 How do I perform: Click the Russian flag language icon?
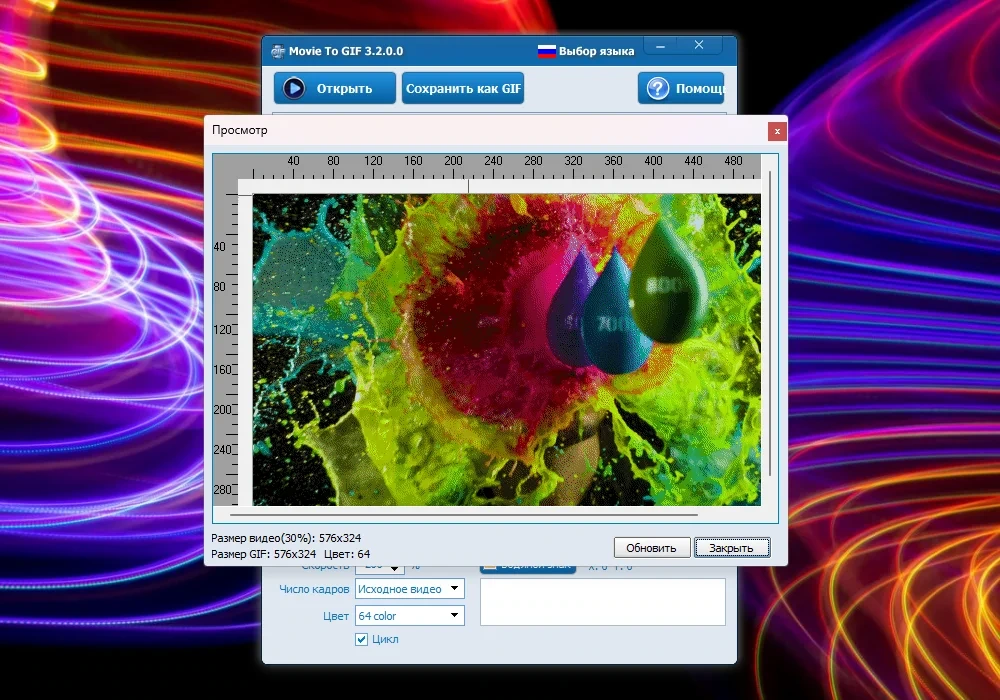[x=547, y=51]
